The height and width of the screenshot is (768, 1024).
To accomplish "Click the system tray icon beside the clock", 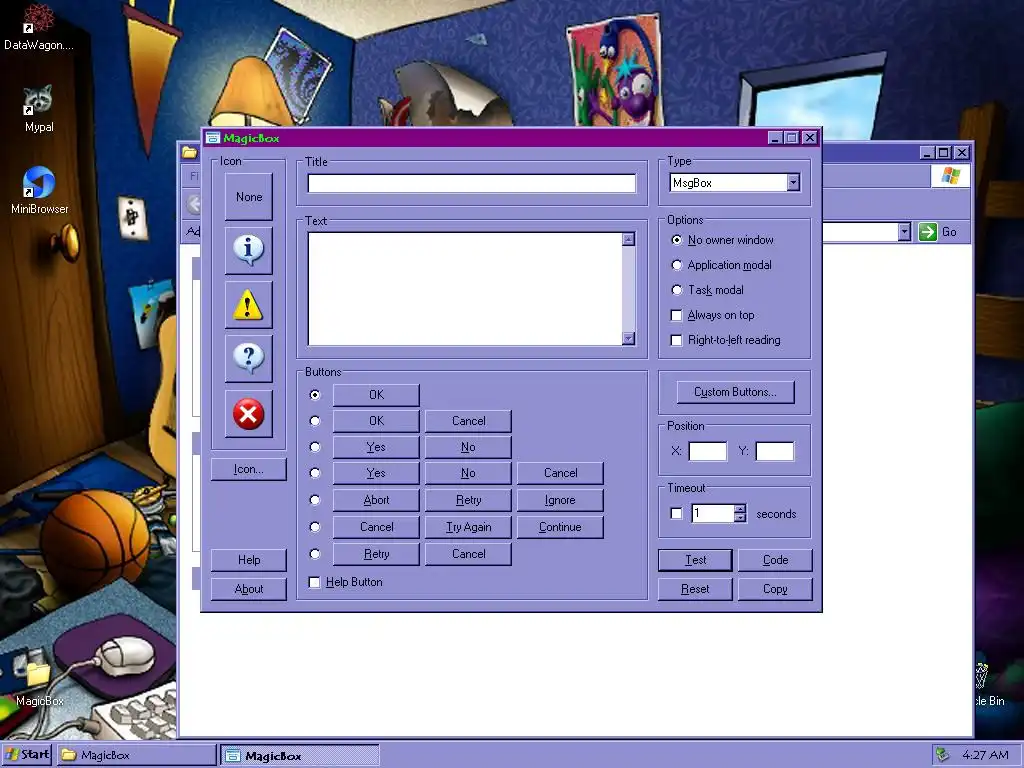I will (x=942, y=755).
